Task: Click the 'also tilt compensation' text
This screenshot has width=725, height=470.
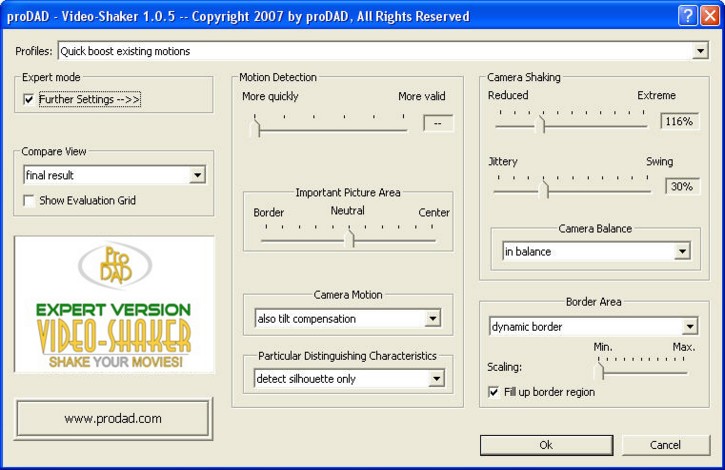Action: 307,319
